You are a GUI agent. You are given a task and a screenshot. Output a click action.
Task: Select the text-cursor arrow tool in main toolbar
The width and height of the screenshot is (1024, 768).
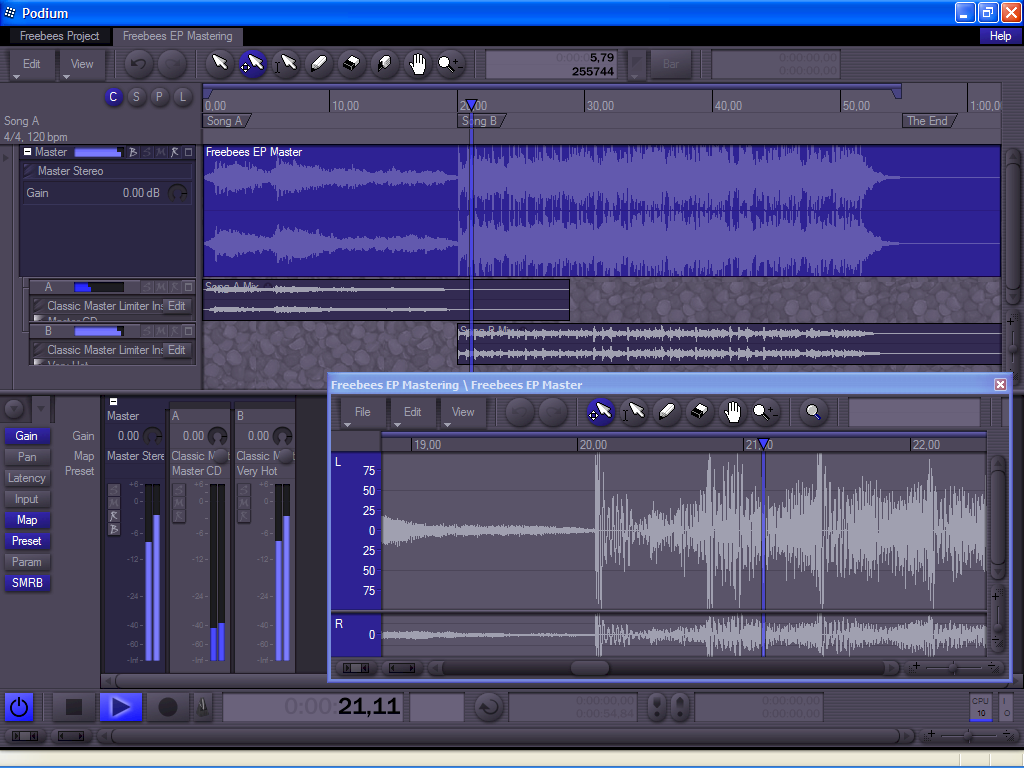pos(285,63)
